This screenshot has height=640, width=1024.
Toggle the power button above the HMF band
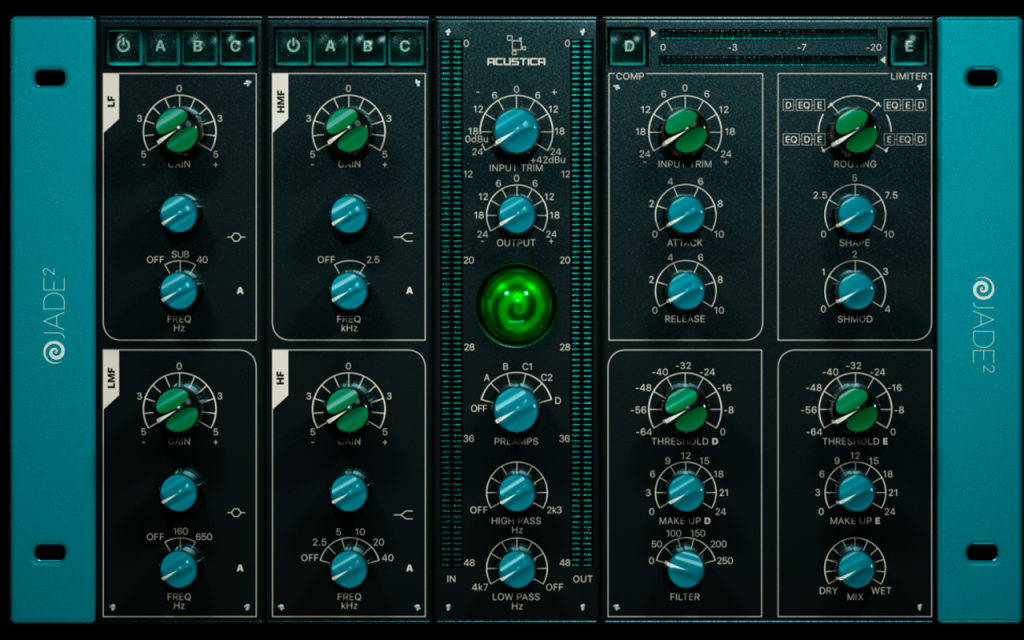tap(293, 46)
